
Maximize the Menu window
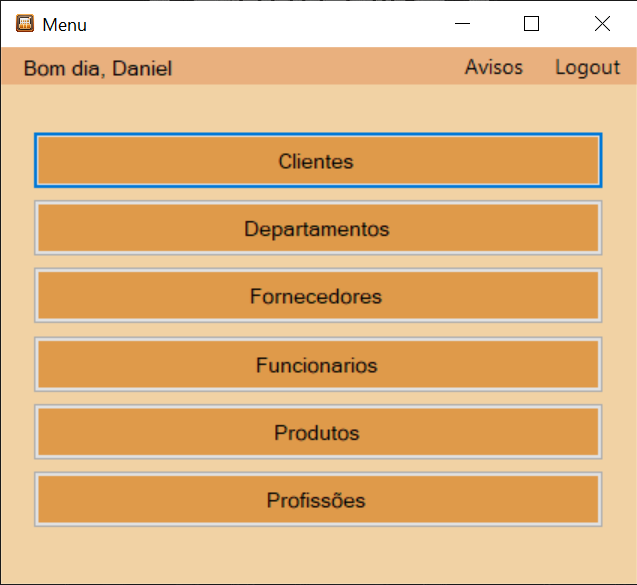tap(531, 24)
